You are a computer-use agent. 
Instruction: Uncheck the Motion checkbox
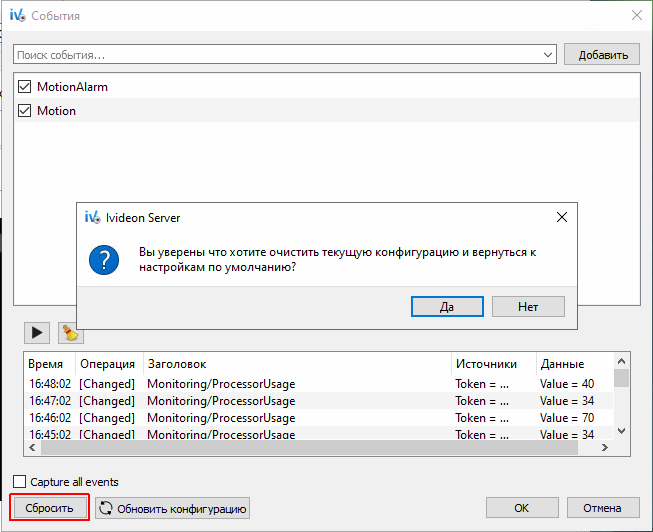[25, 111]
